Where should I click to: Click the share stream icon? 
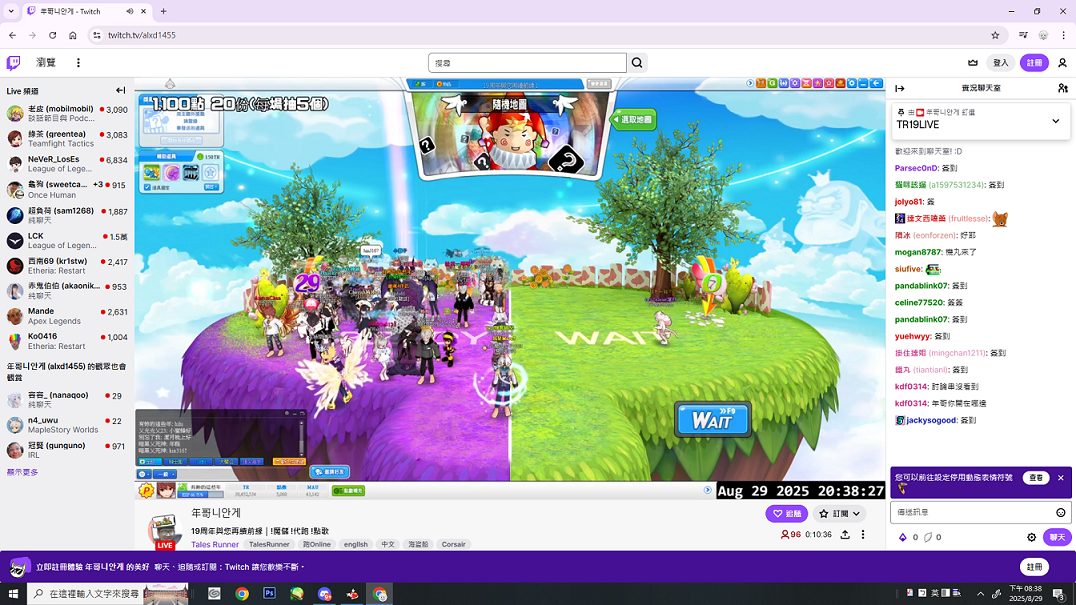click(845, 535)
